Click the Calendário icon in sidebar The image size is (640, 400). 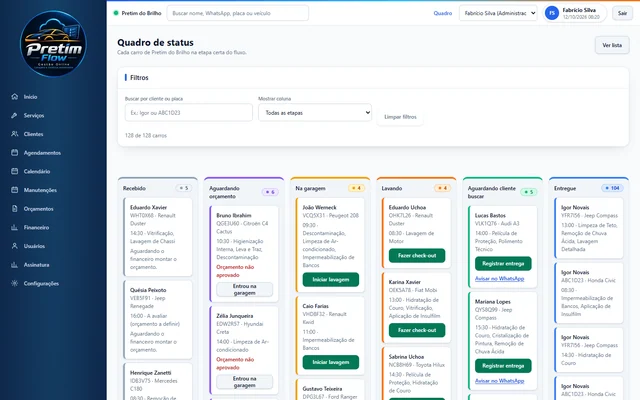click(x=15, y=171)
